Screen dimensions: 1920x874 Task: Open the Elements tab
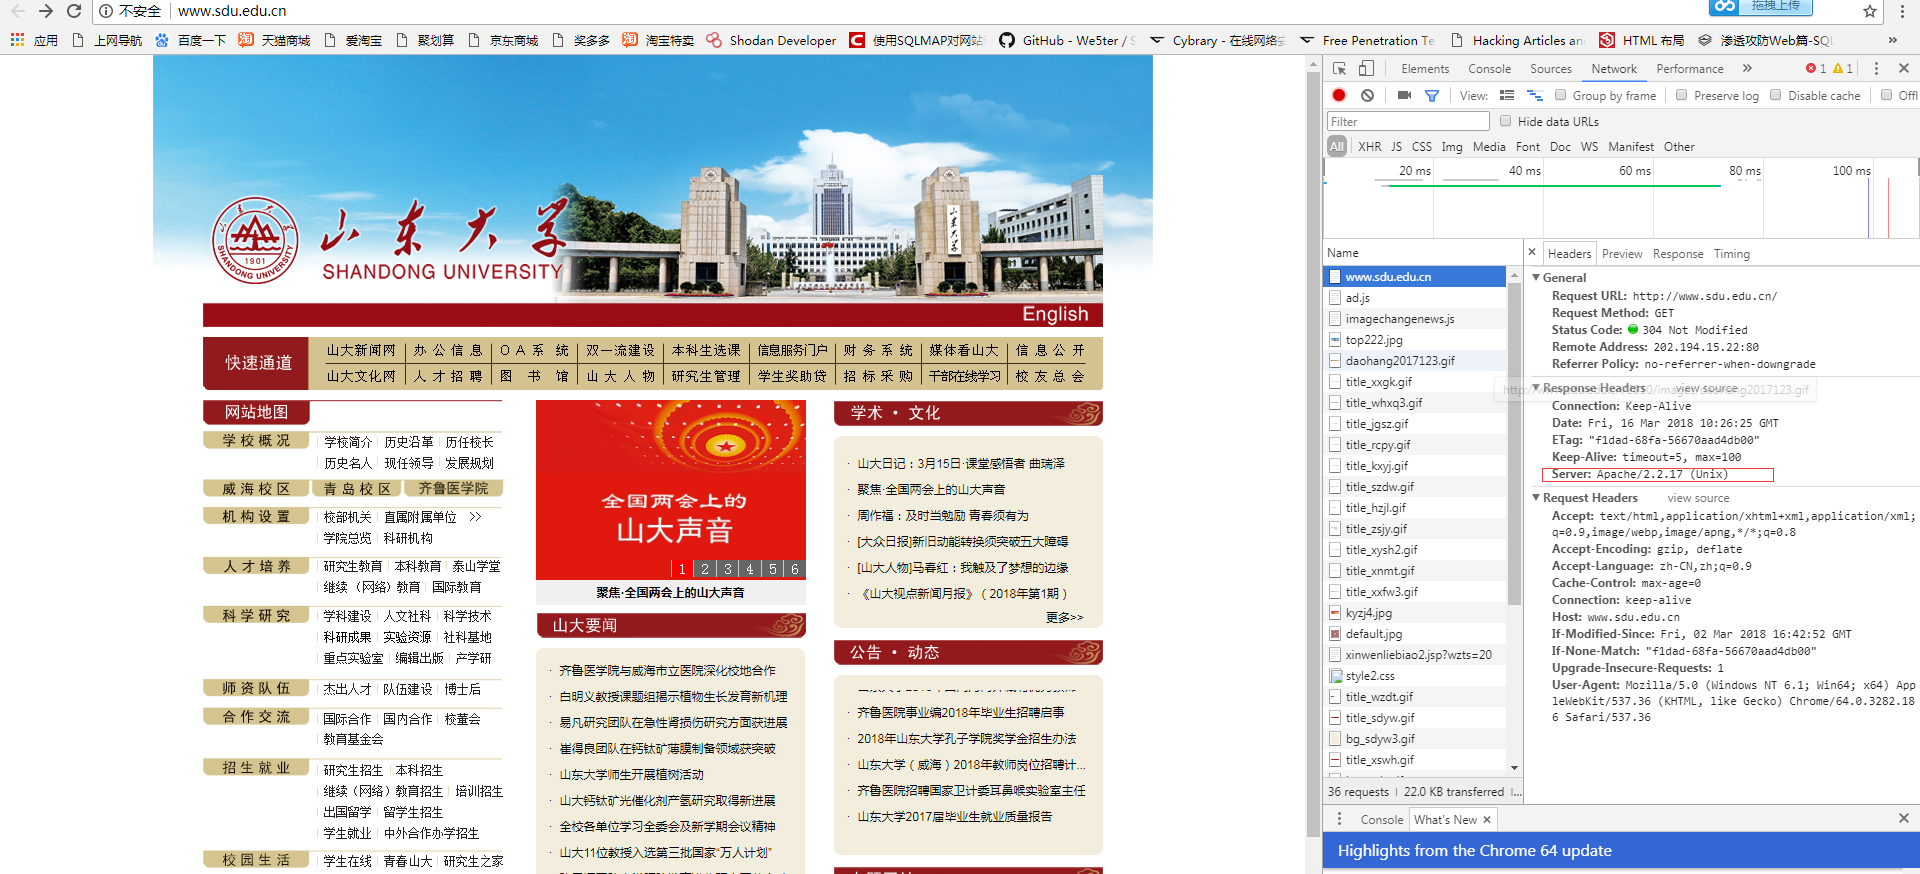[1424, 68]
